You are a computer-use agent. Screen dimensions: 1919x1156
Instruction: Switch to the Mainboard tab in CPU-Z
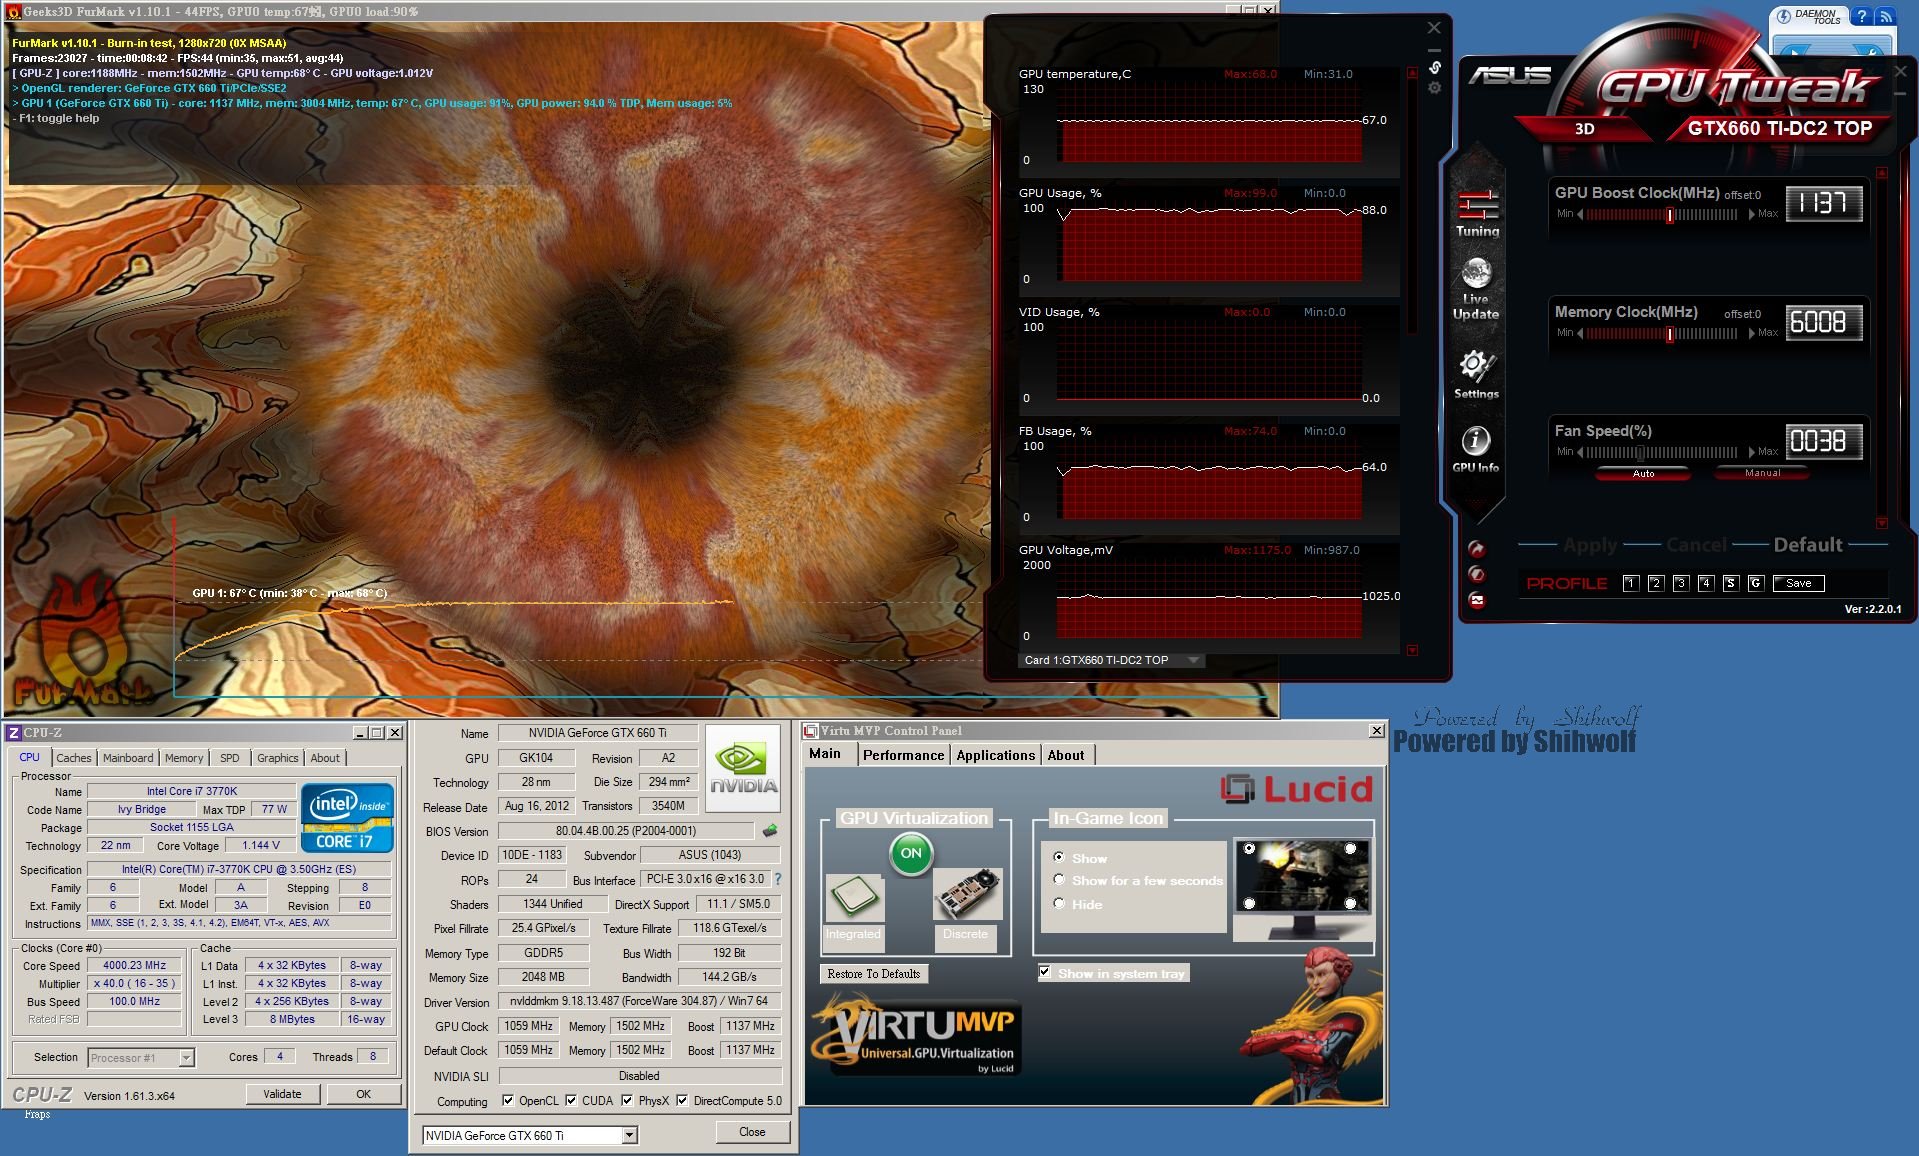[x=128, y=758]
